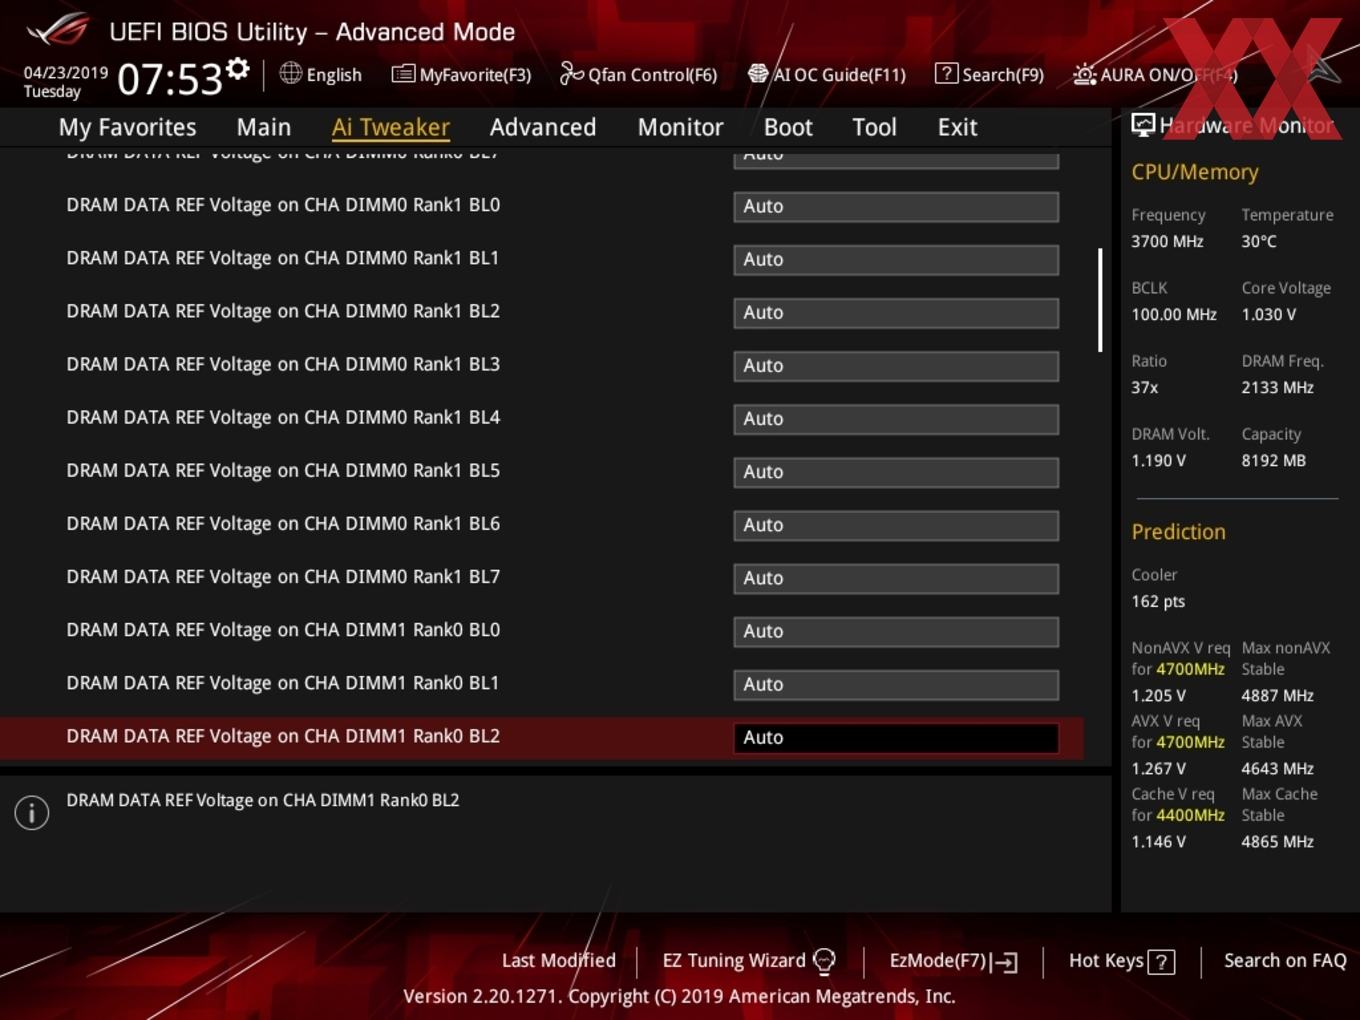The height and width of the screenshot is (1020, 1360).
Task: Click the 100.00 MHz BCLK value
Action: pyautogui.click(x=1174, y=314)
